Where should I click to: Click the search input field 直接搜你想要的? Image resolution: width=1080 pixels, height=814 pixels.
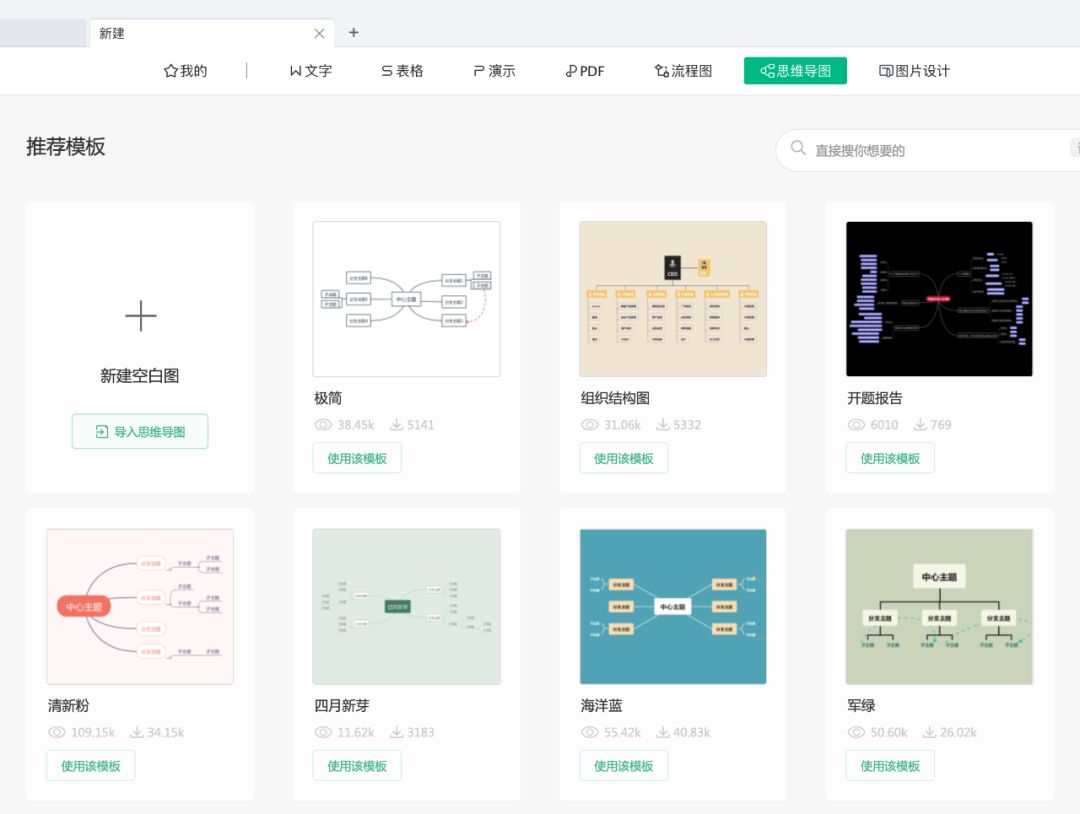pyautogui.click(x=880, y=149)
